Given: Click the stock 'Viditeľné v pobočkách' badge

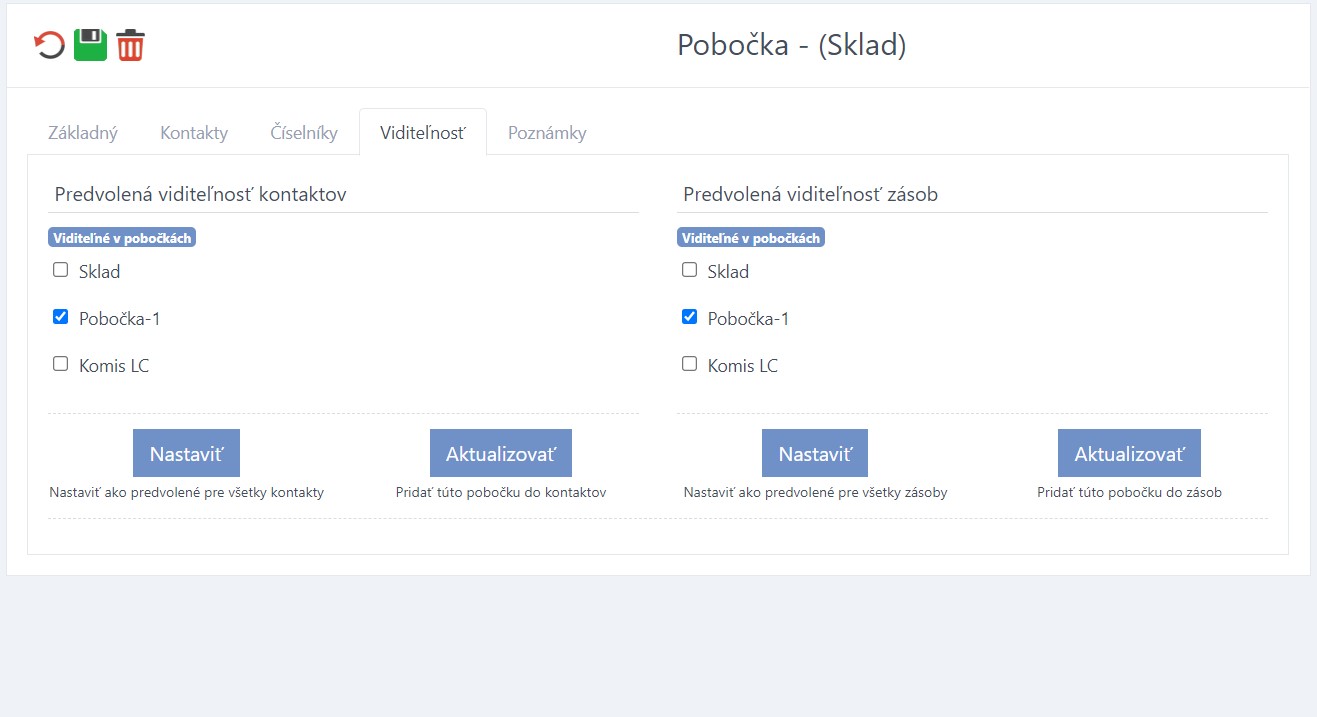Looking at the screenshot, I should [x=750, y=238].
